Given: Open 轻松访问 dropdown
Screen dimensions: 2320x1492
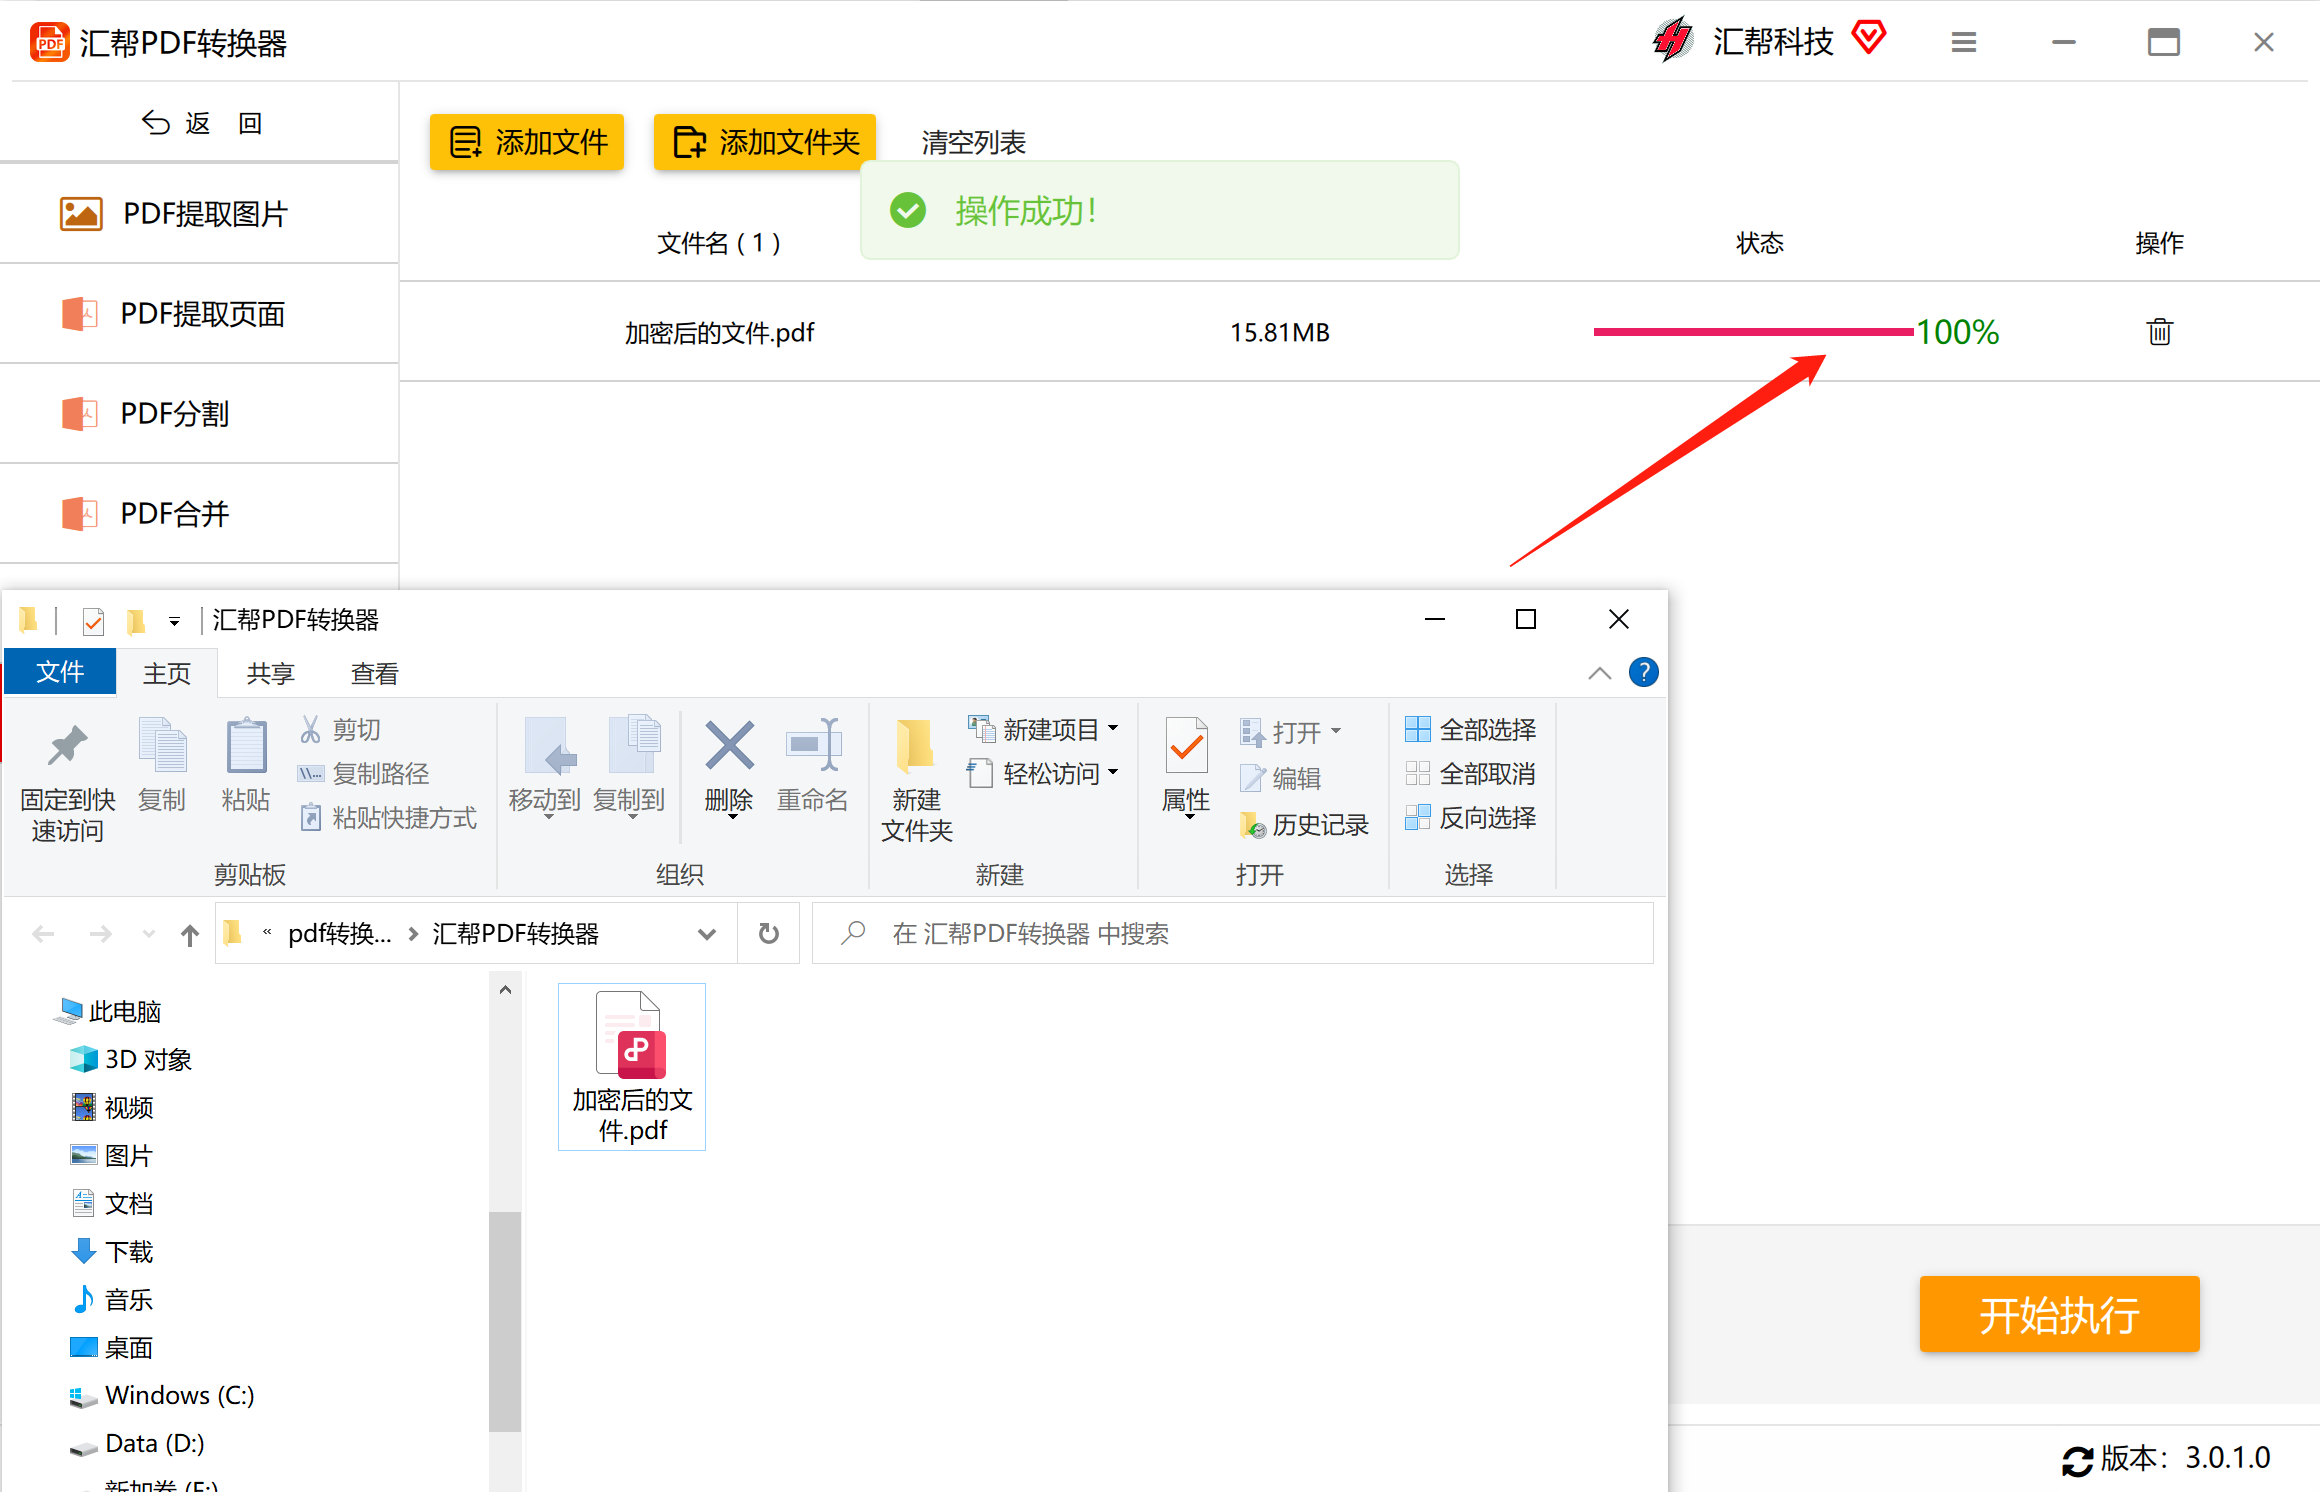Looking at the screenshot, I should click(x=1043, y=774).
